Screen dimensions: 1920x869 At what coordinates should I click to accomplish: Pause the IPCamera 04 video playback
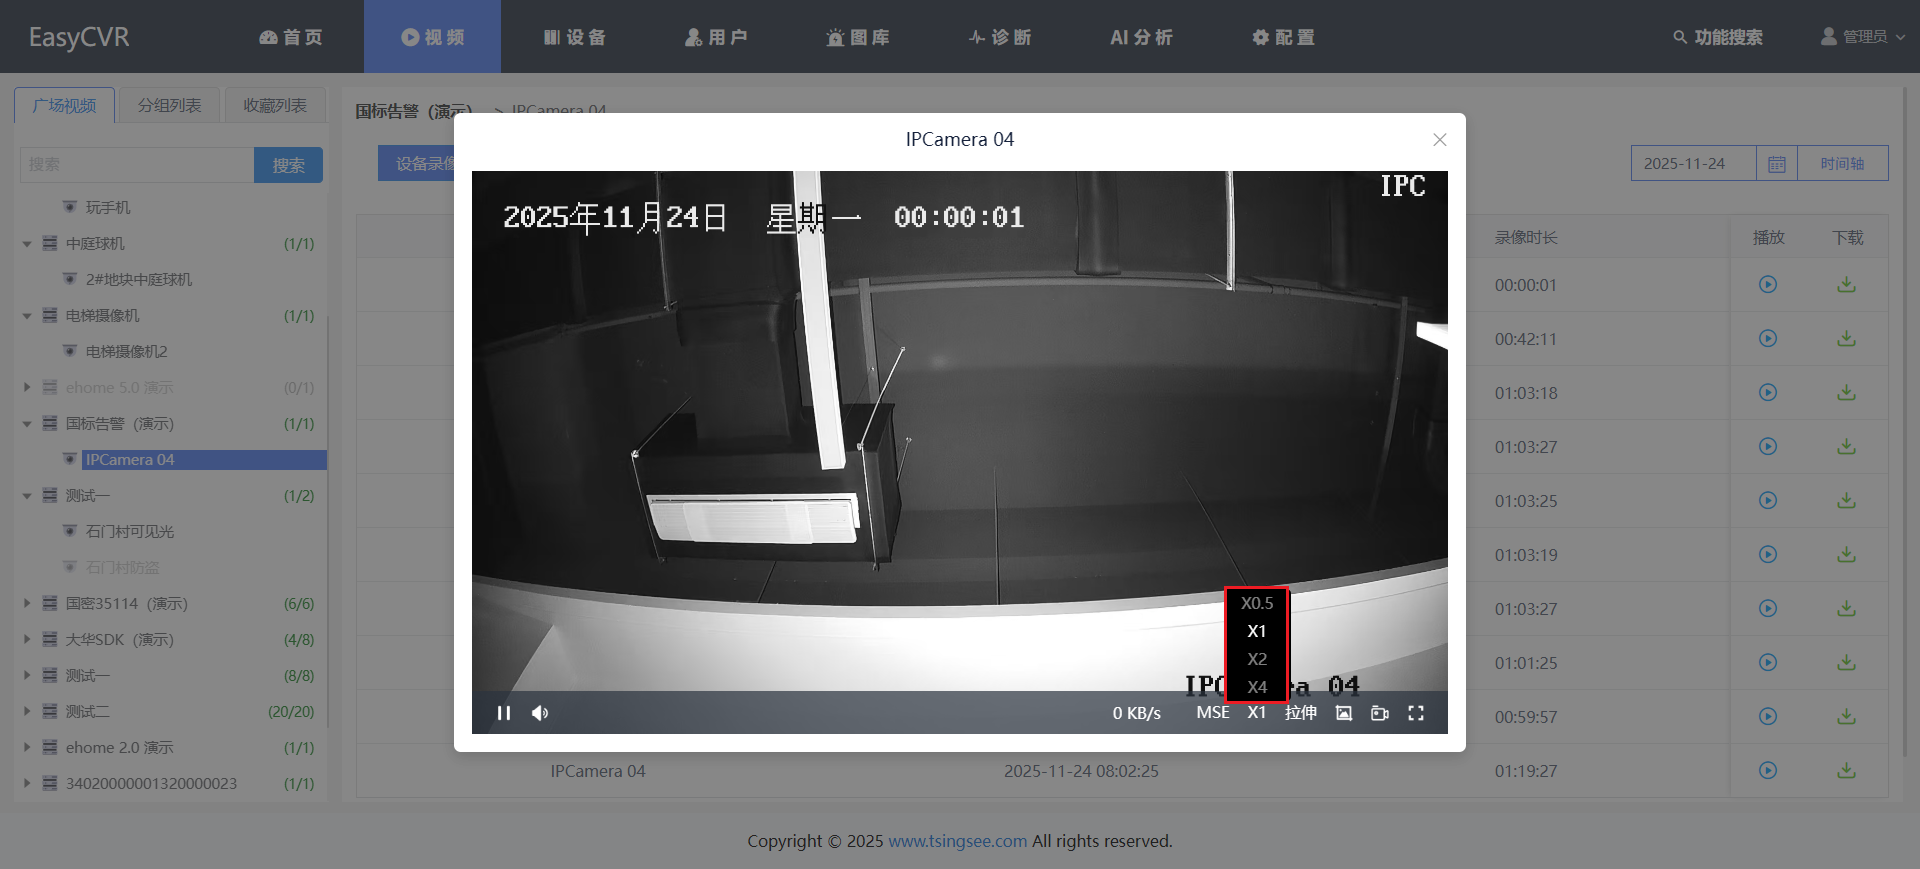(x=504, y=713)
